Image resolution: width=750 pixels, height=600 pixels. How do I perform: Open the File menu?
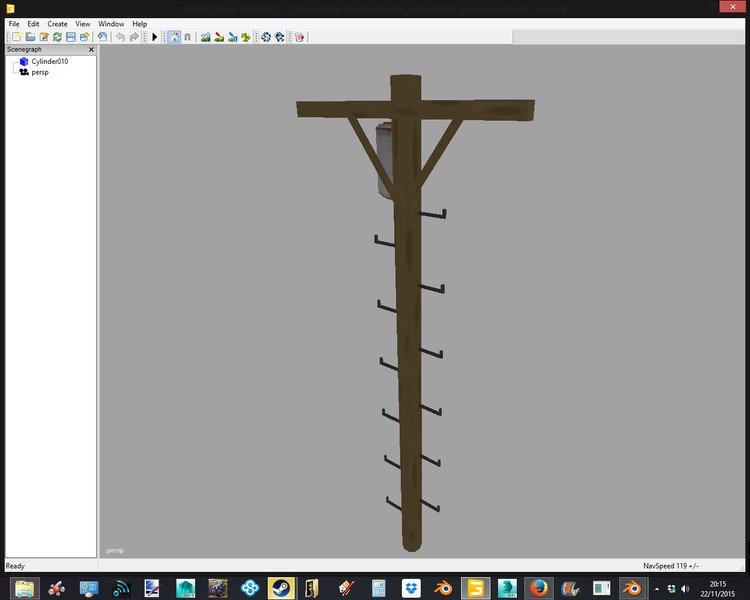point(14,23)
